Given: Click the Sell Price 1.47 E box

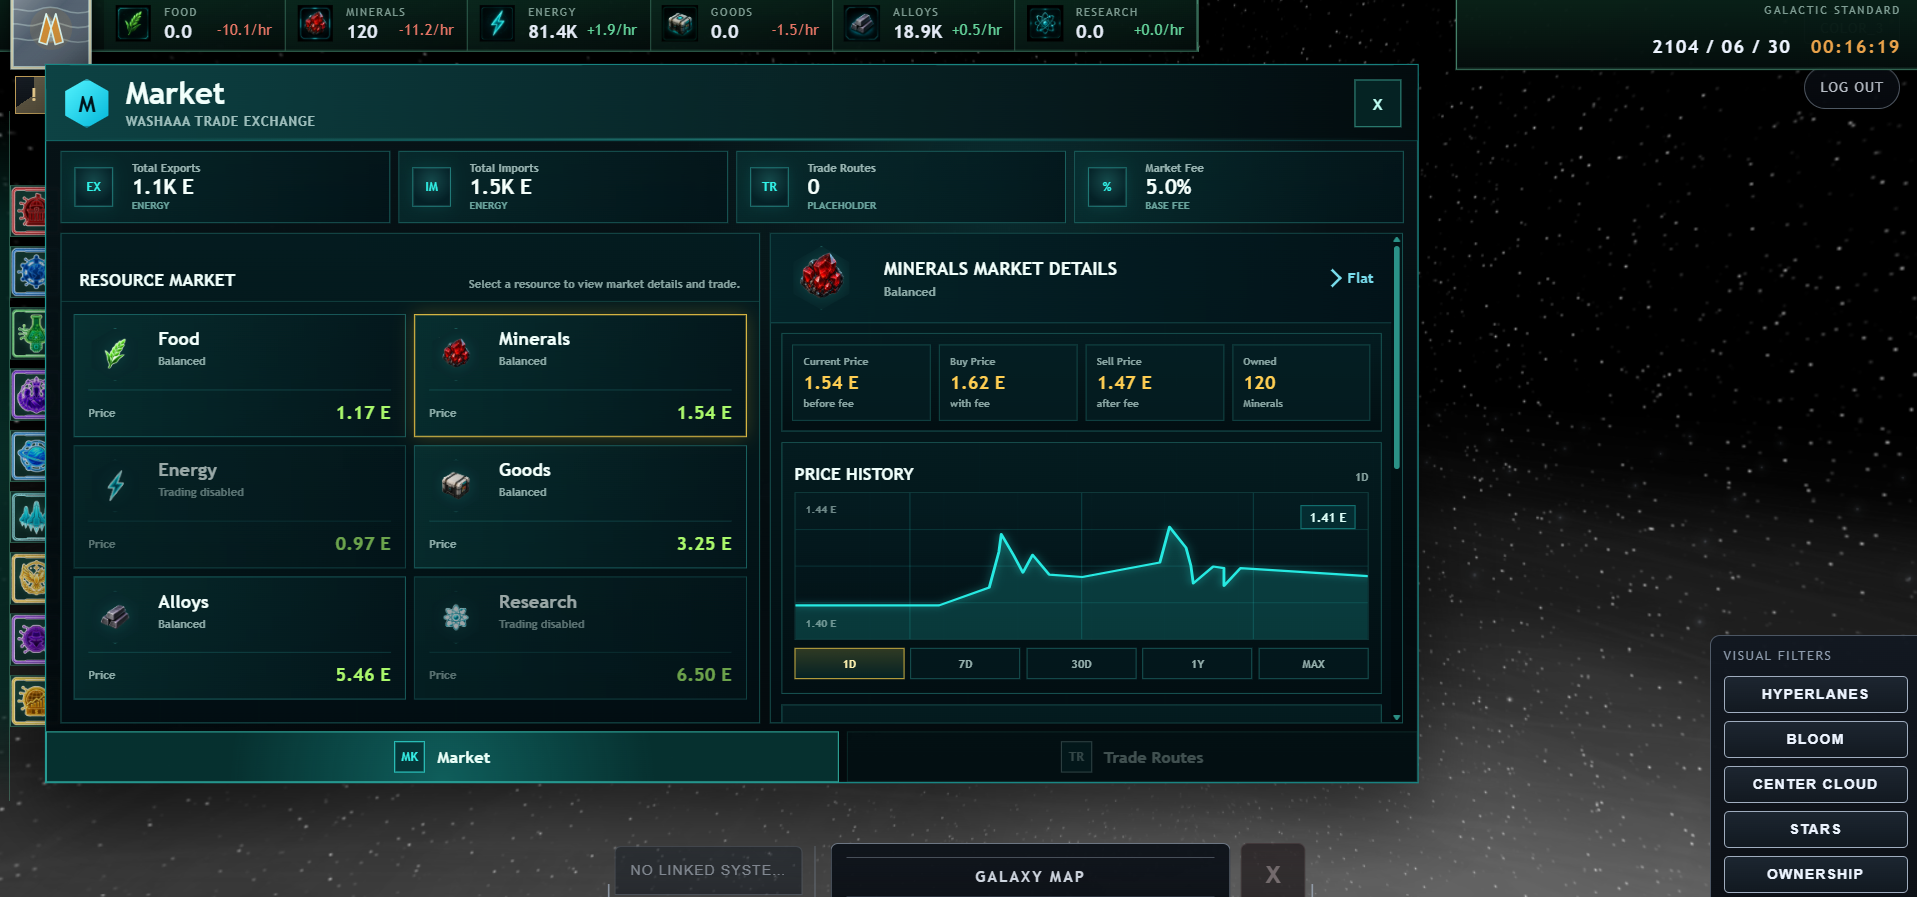Looking at the screenshot, I should click(1154, 383).
